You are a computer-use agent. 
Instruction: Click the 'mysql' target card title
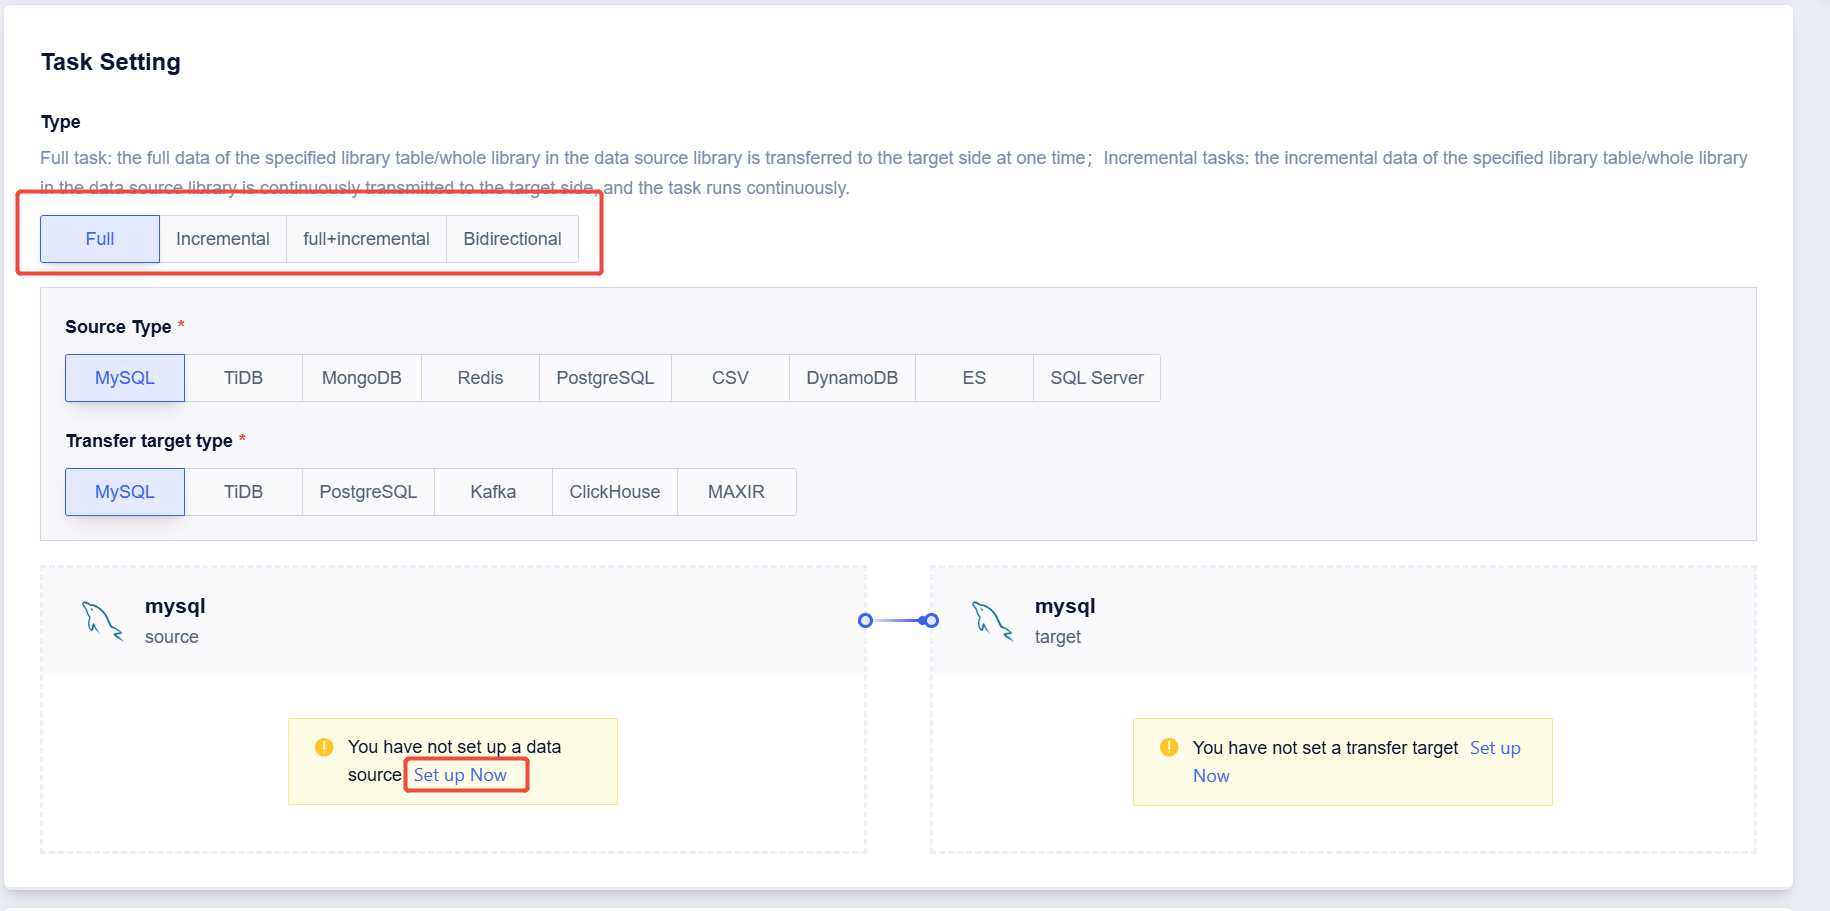point(1065,606)
